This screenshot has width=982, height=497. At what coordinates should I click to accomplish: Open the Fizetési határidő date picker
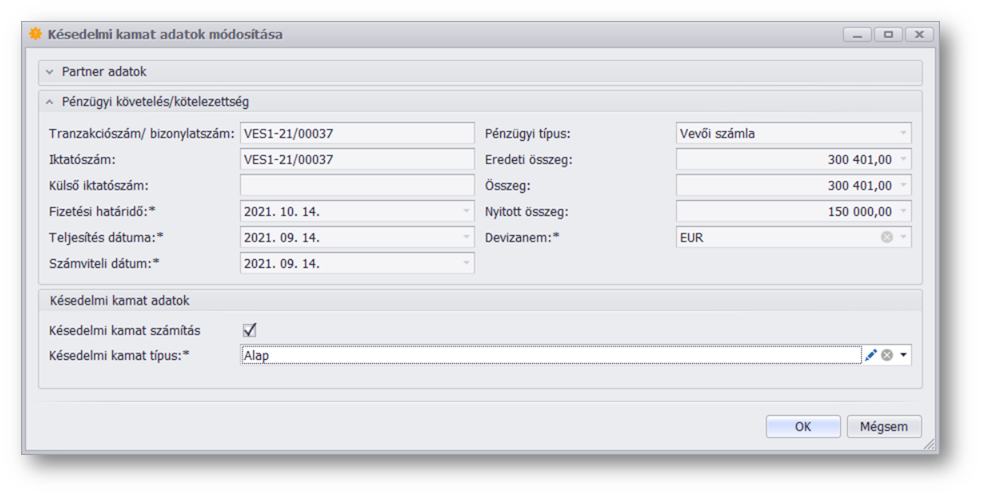coord(466,212)
